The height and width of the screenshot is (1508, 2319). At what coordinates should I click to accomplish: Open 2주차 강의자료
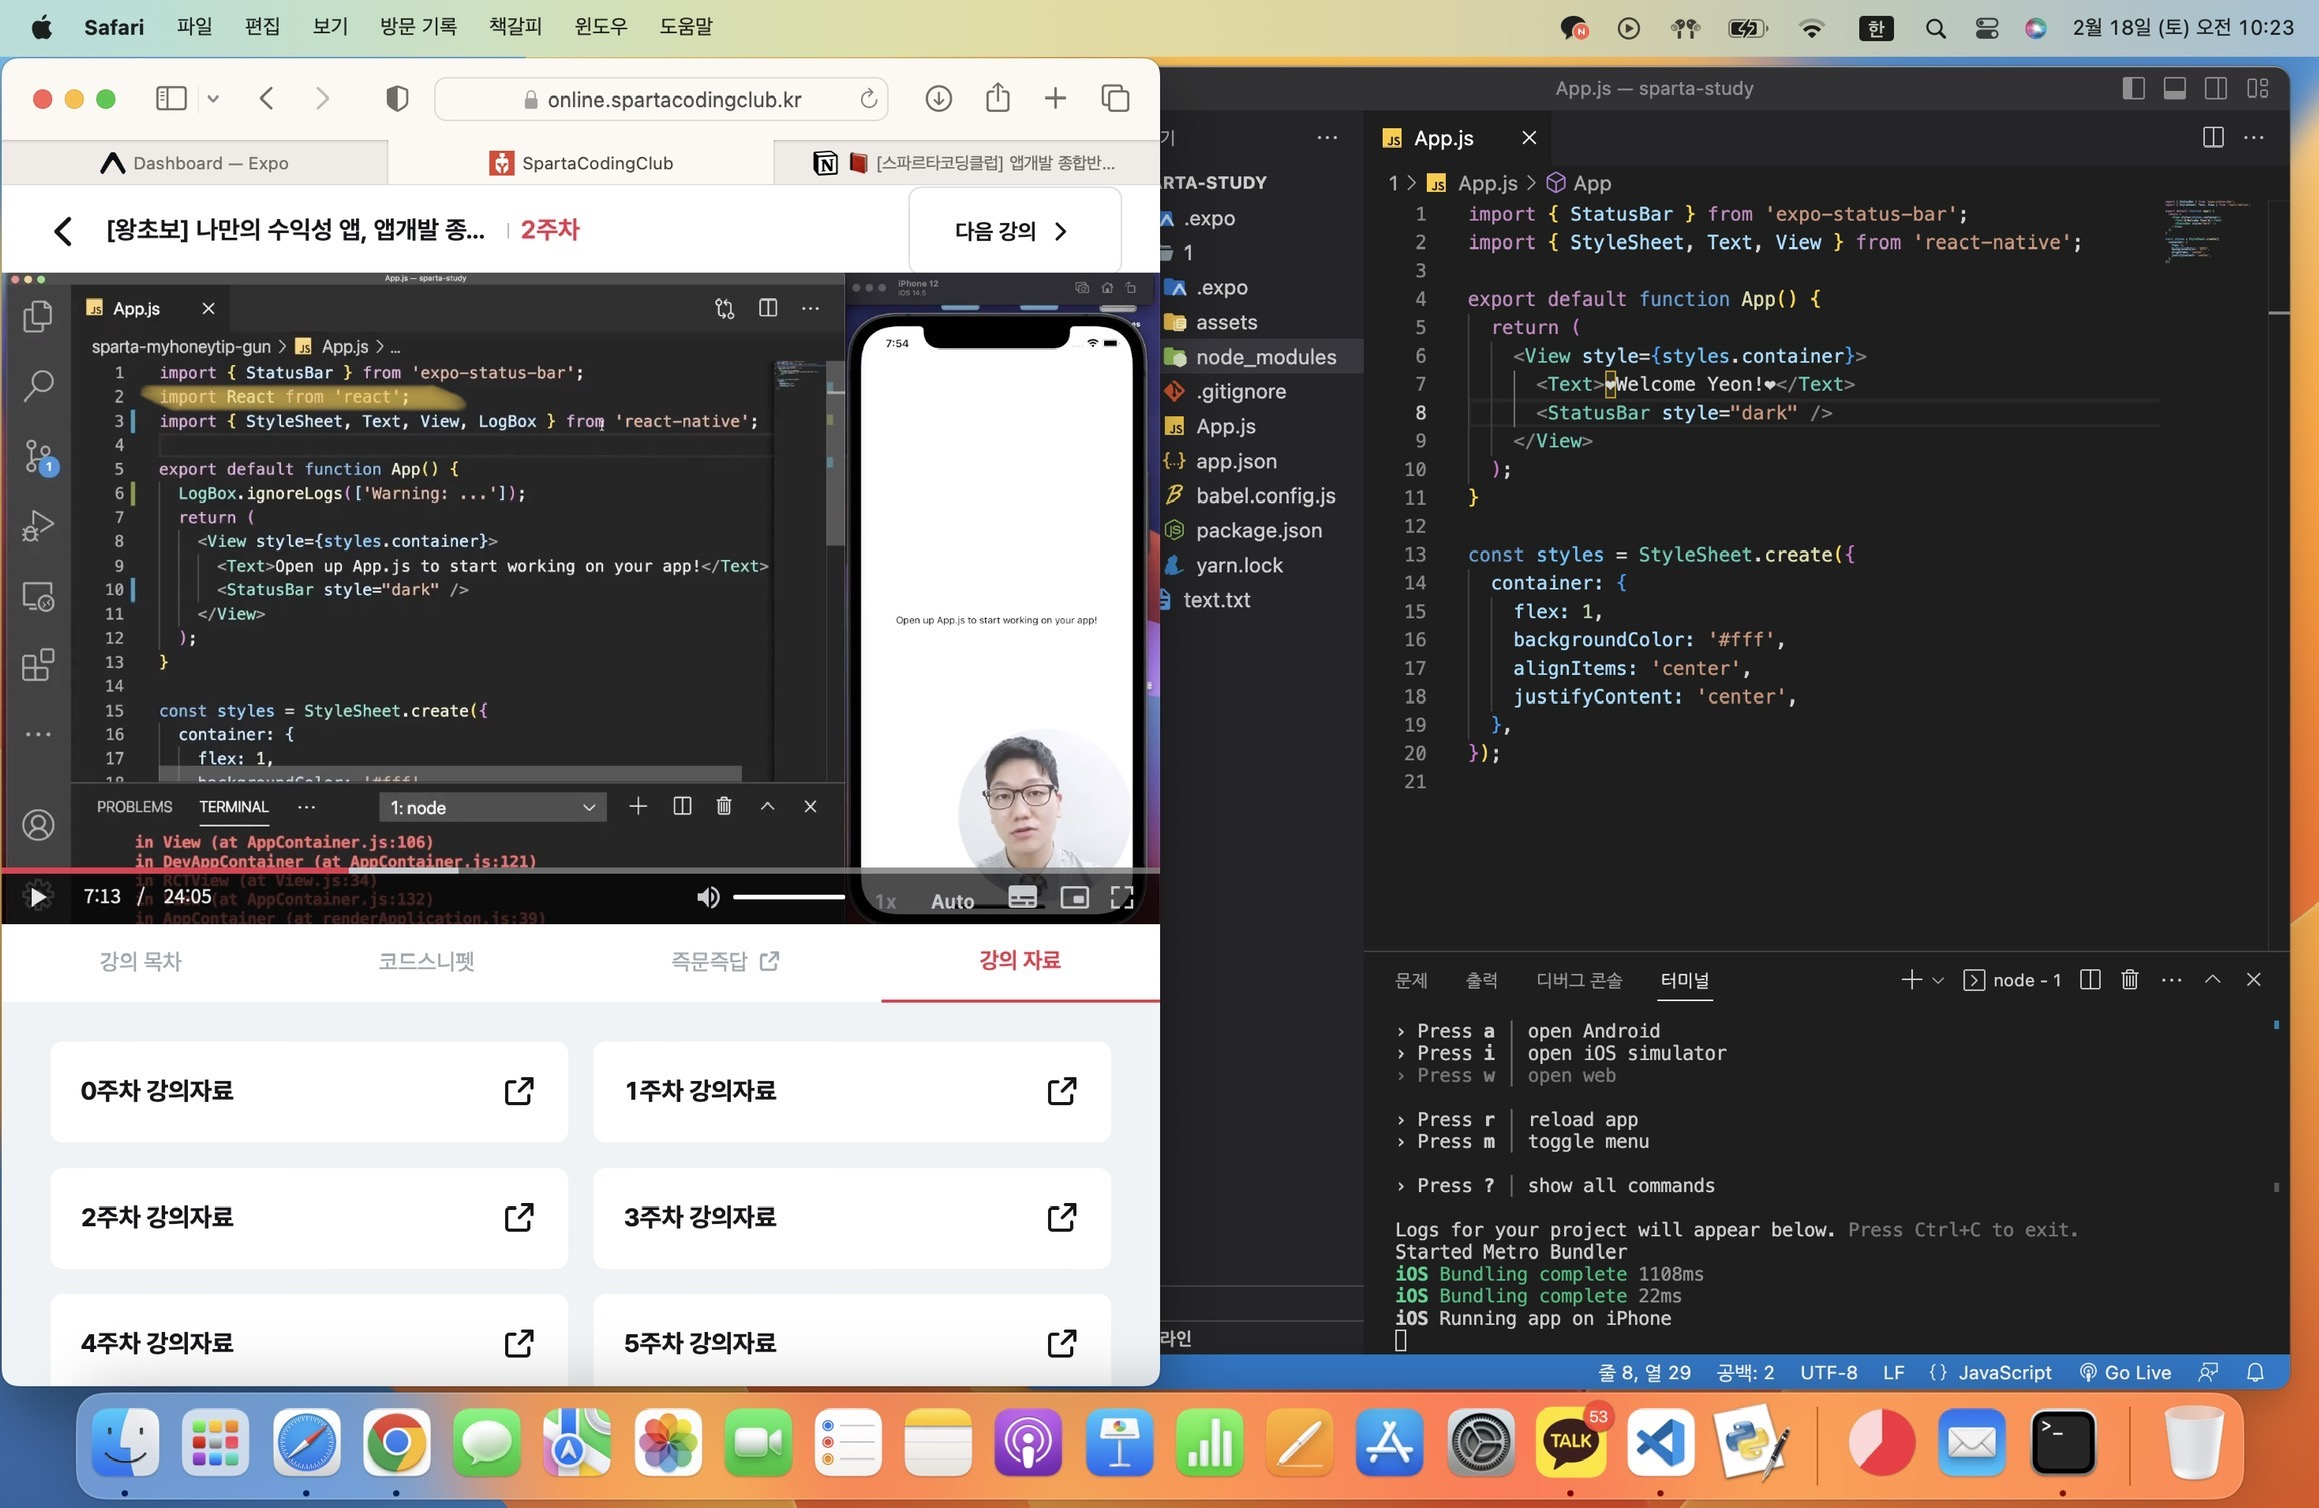[x=309, y=1217]
